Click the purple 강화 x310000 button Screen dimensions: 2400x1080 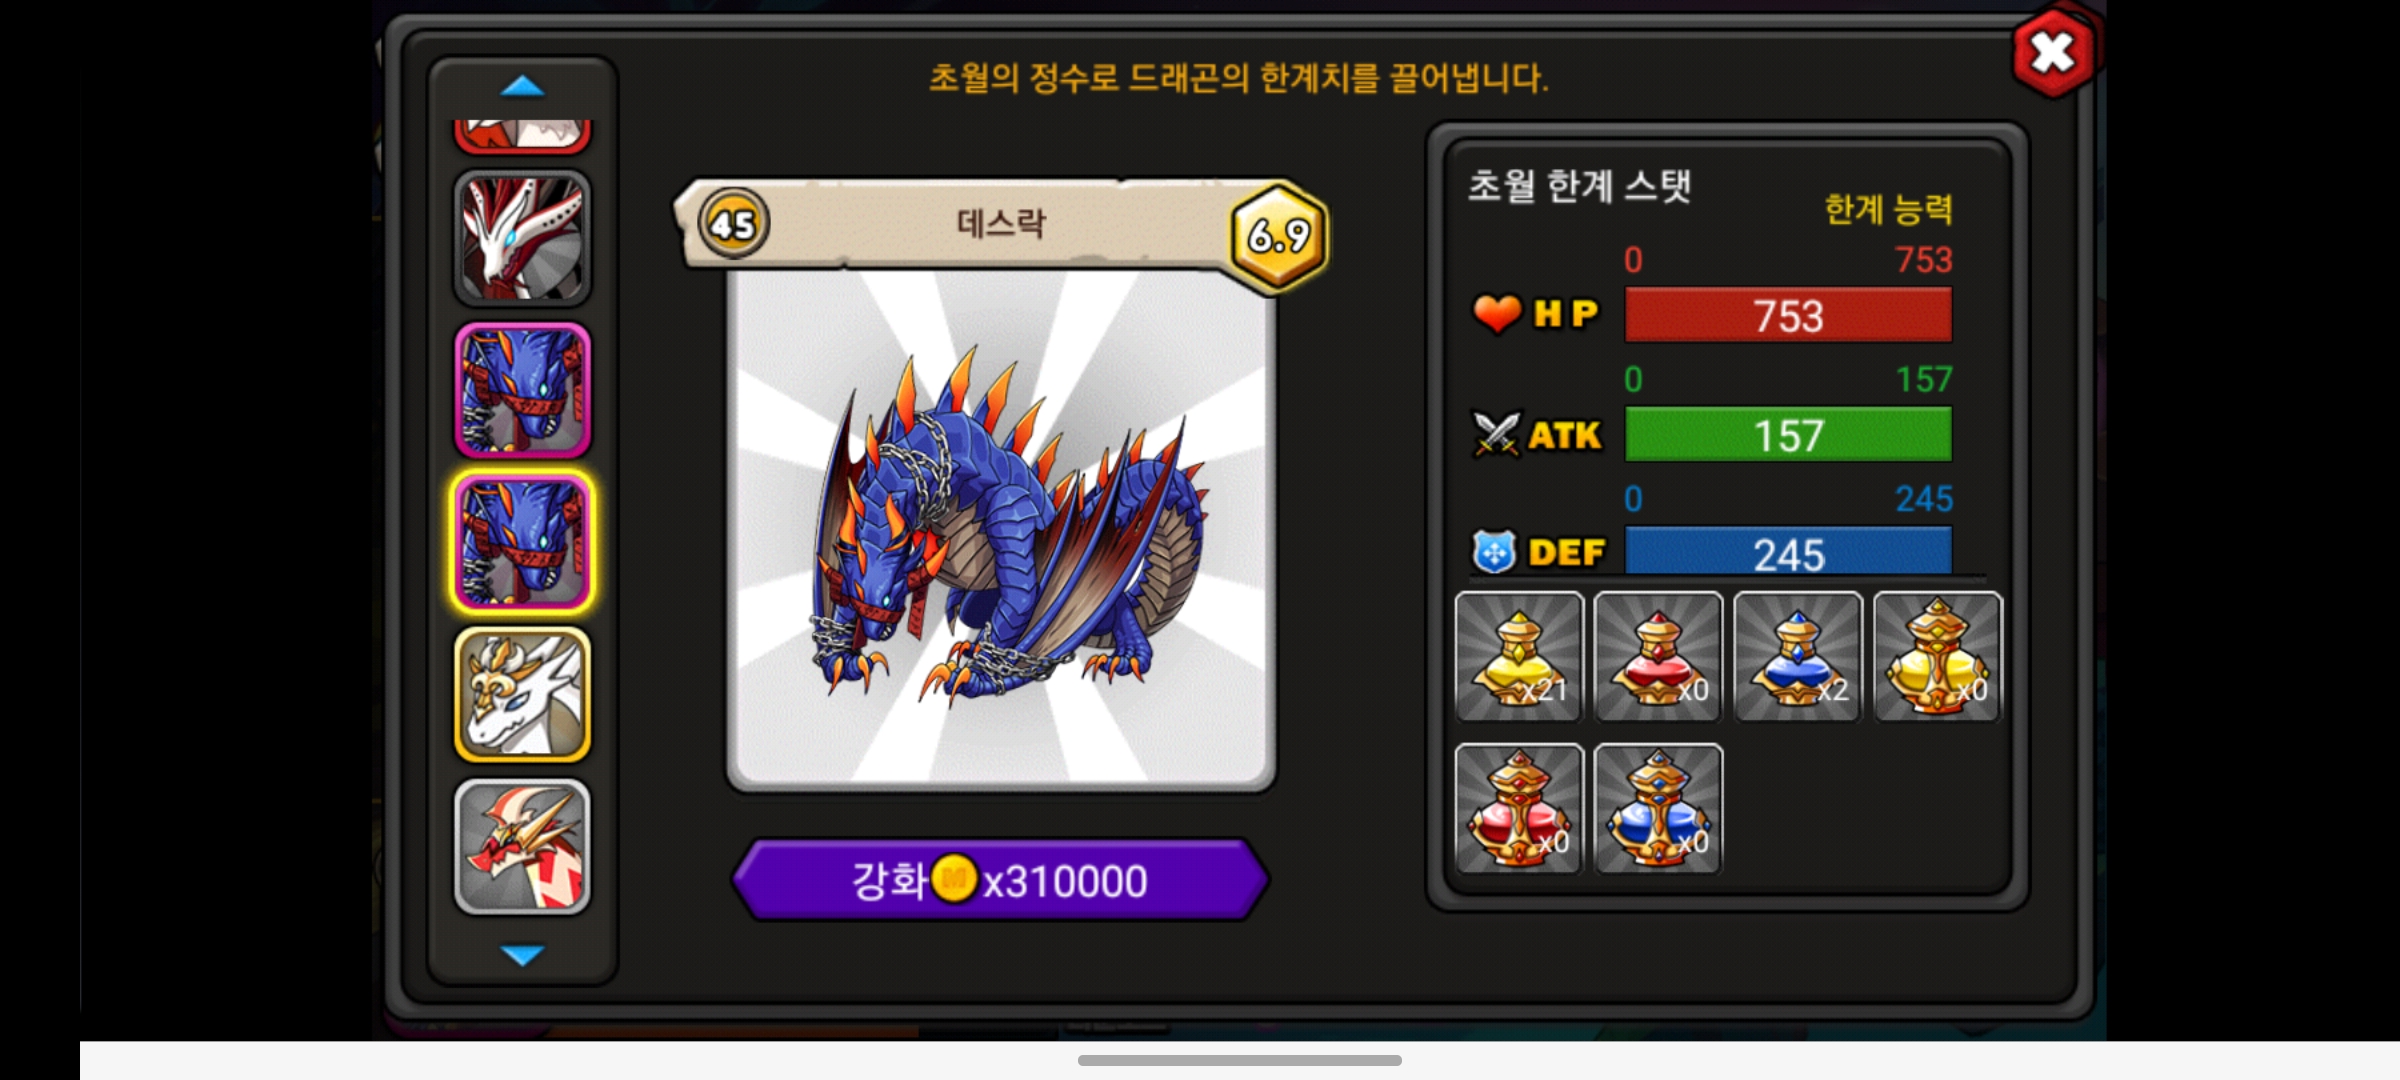(1001, 880)
